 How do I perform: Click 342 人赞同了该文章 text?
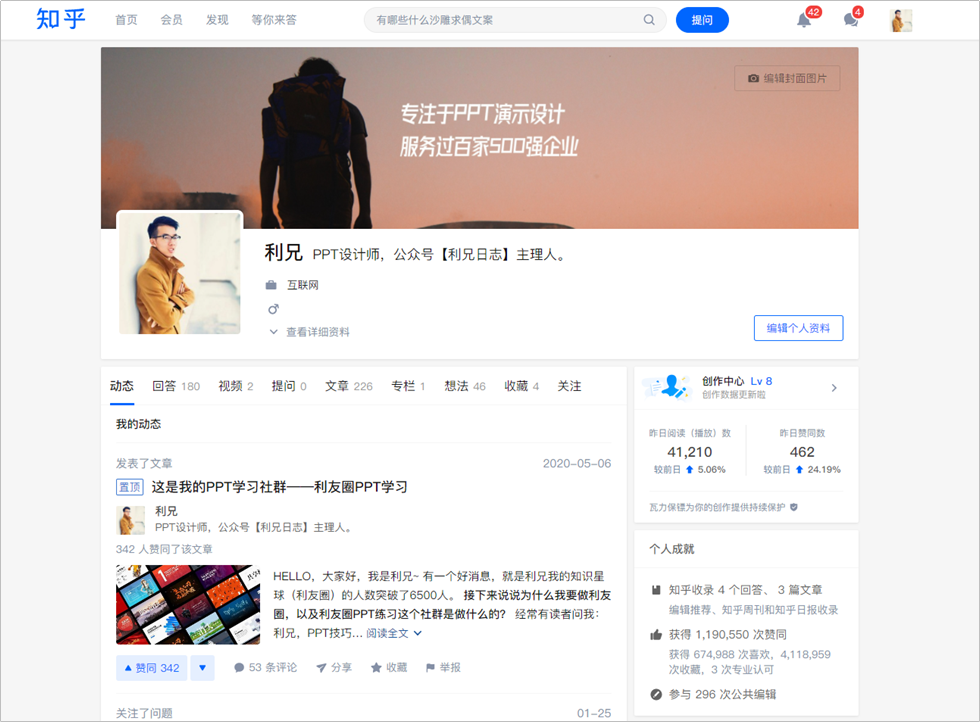click(164, 549)
